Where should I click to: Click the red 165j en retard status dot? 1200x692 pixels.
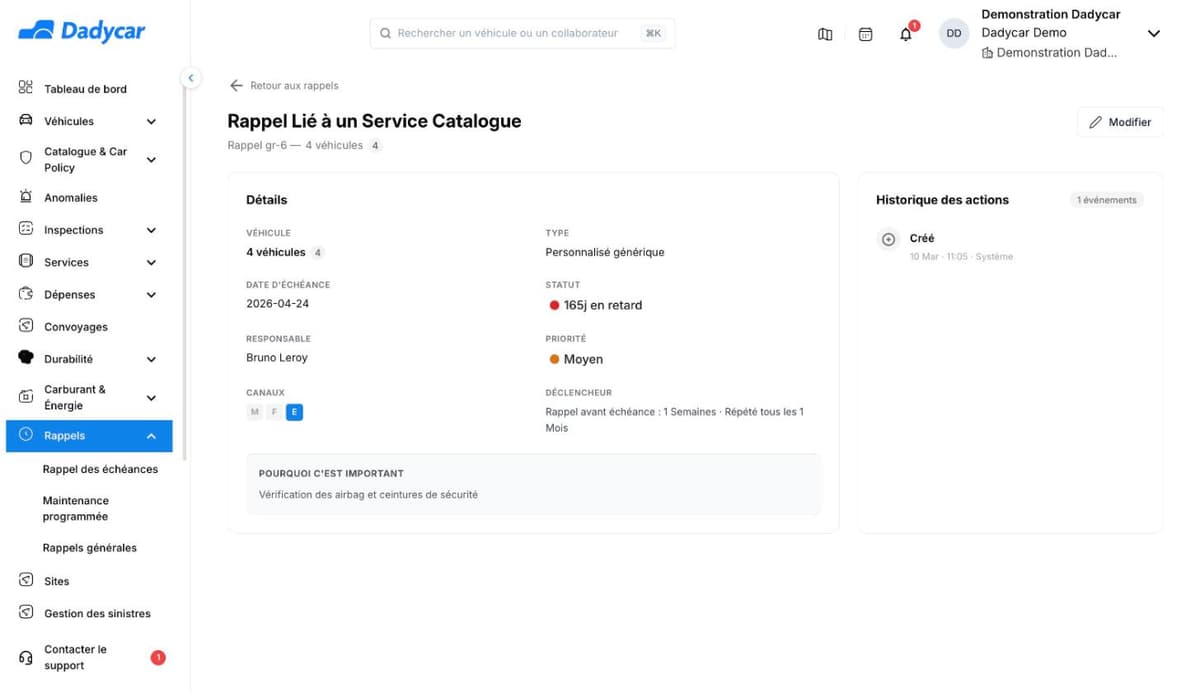(x=554, y=305)
